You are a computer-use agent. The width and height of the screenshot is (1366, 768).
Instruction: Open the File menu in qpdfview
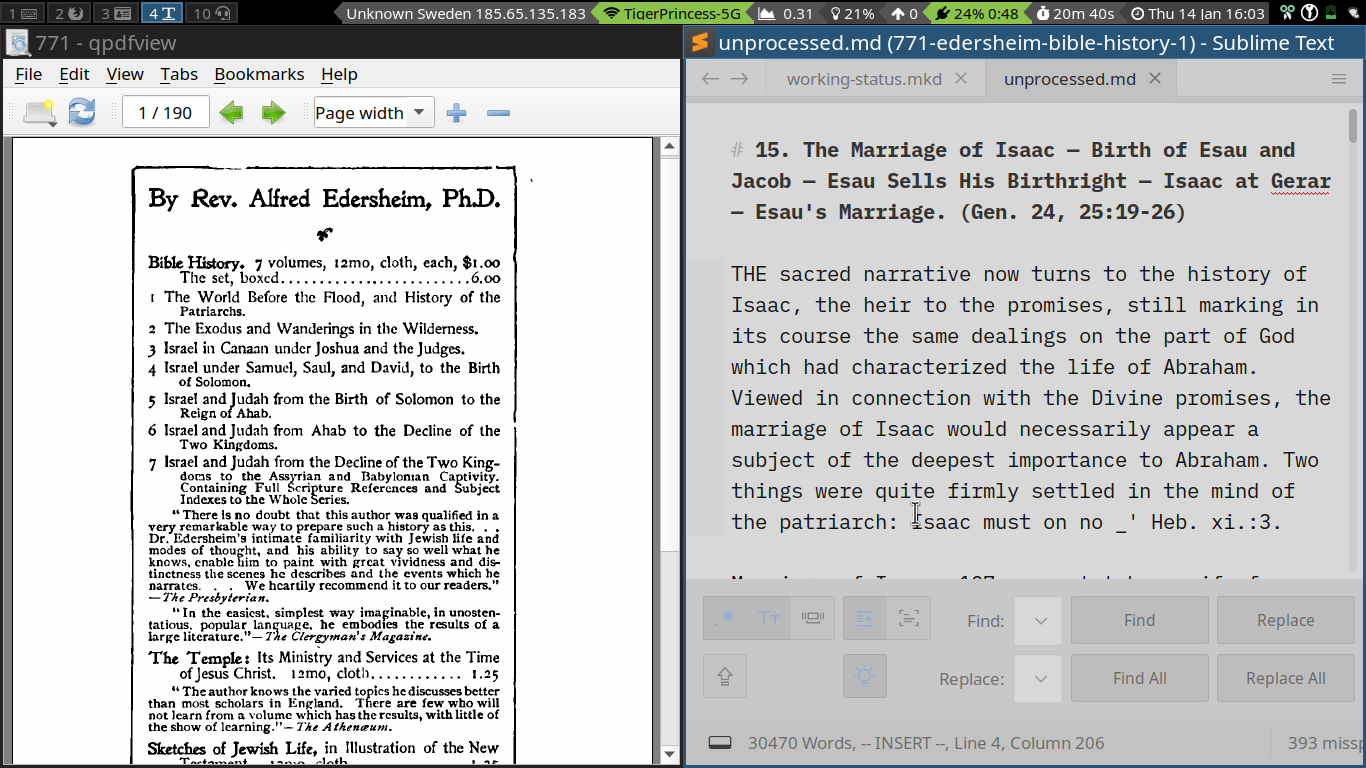tap(29, 74)
